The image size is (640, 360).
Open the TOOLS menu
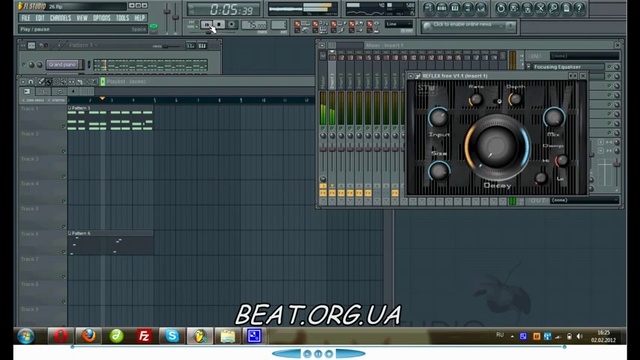pyautogui.click(x=122, y=18)
